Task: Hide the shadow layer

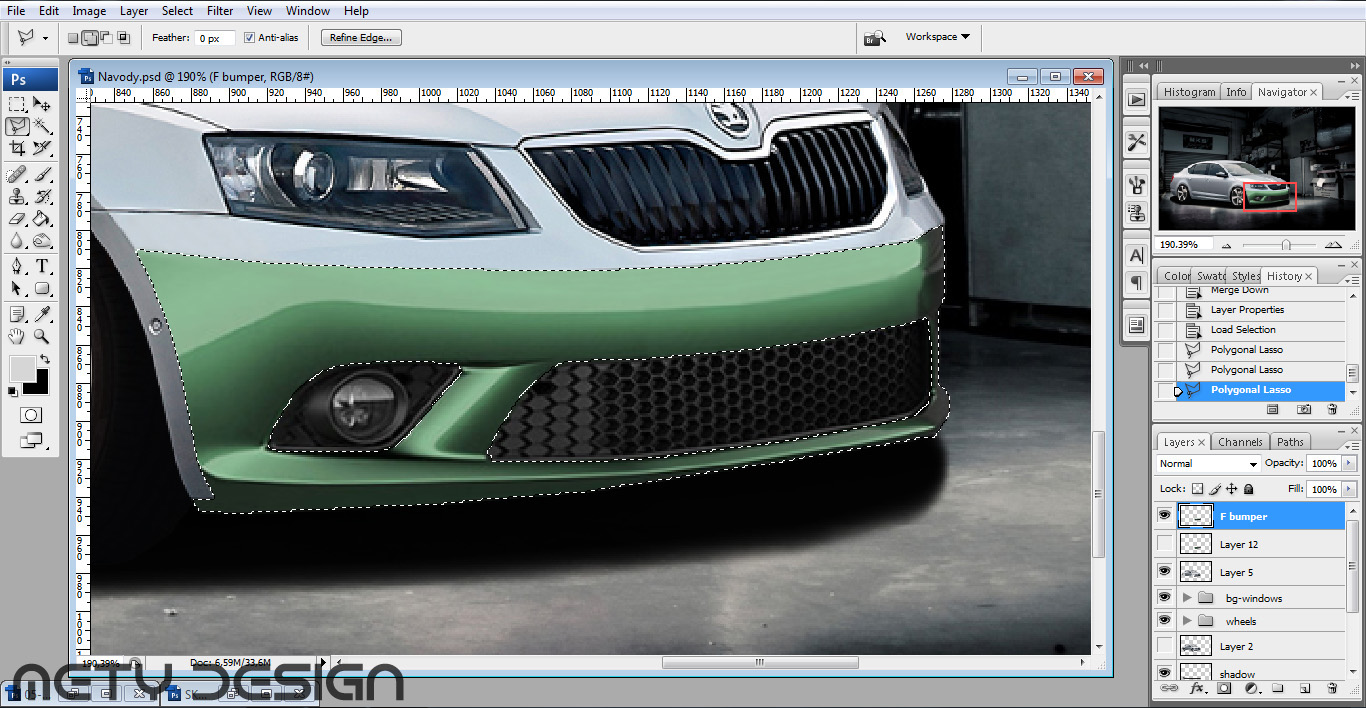Action: pyautogui.click(x=1164, y=673)
